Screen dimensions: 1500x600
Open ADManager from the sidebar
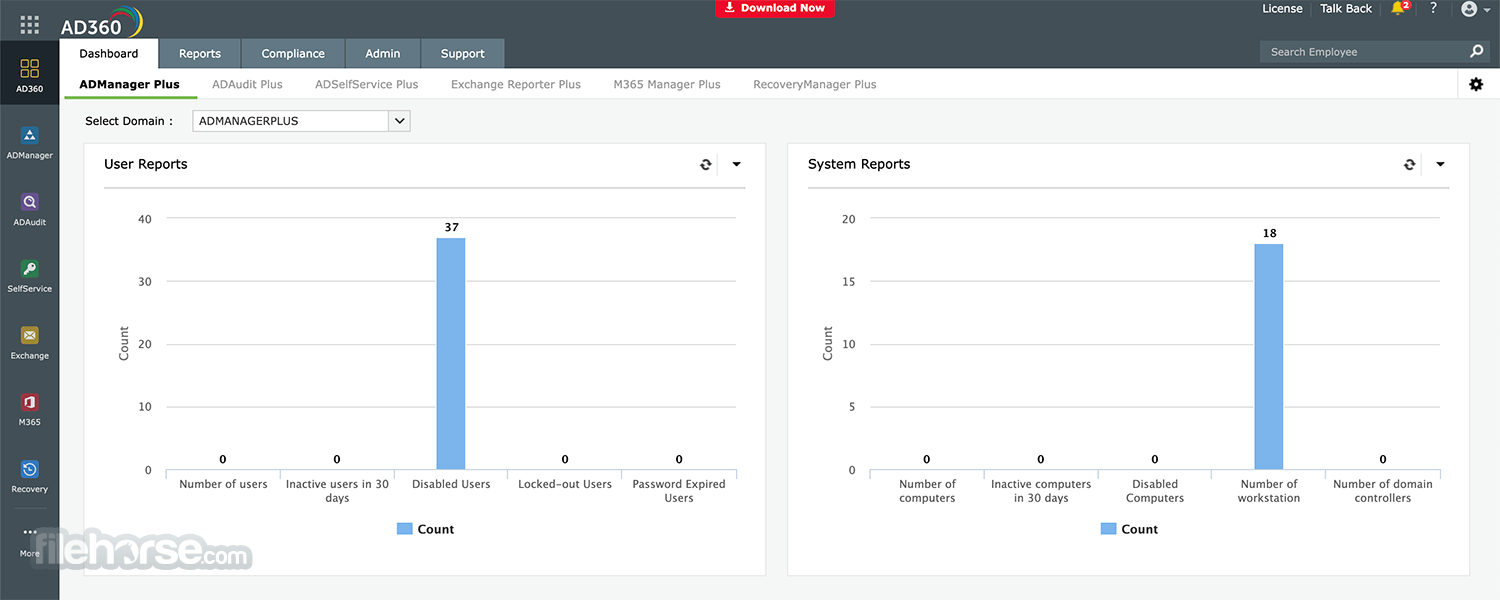coord(30,143)
